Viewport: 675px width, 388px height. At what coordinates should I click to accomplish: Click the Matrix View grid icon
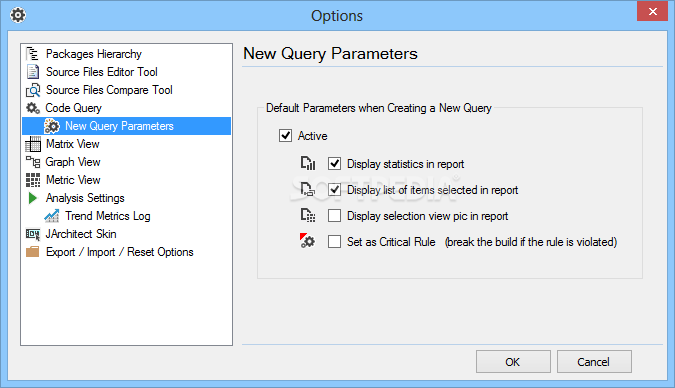coord(33,144)
